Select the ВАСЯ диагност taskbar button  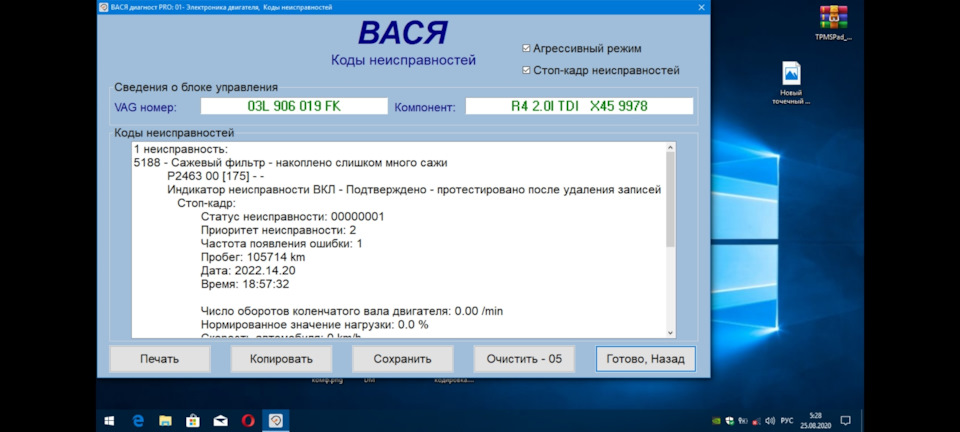click(x=276, y=421)
